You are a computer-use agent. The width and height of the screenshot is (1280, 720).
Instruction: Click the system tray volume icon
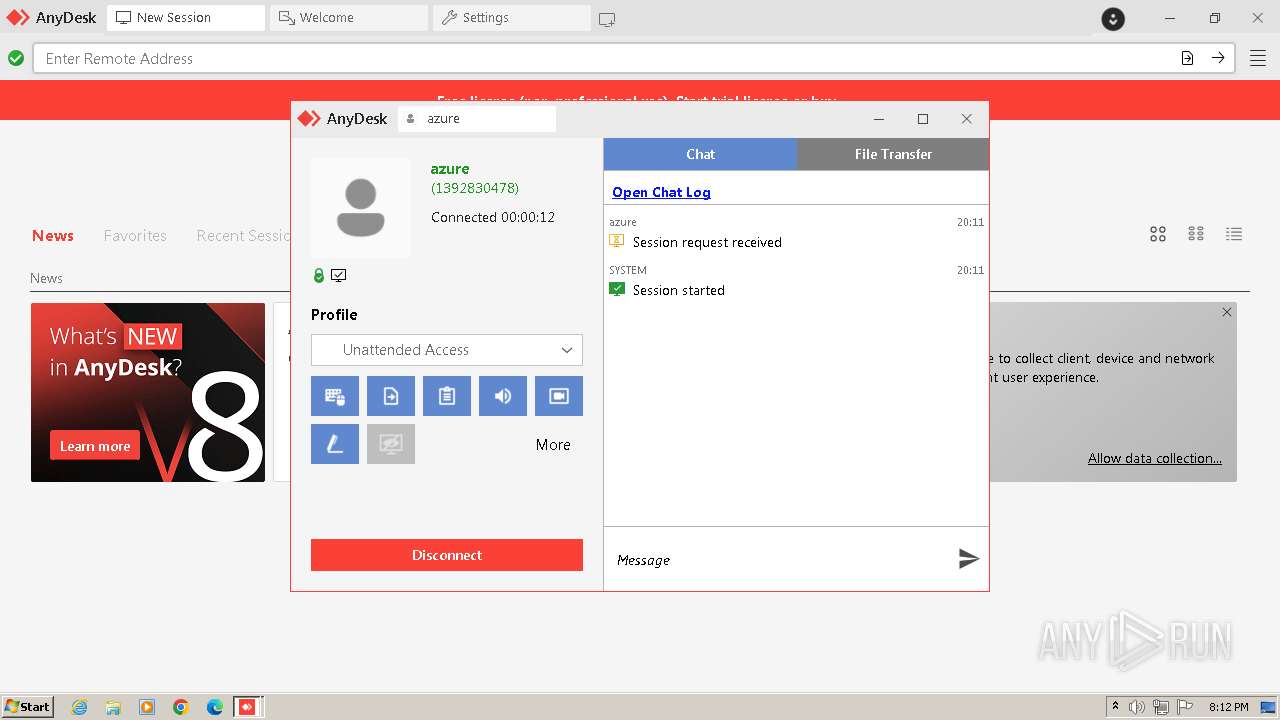click(1137, 707)
